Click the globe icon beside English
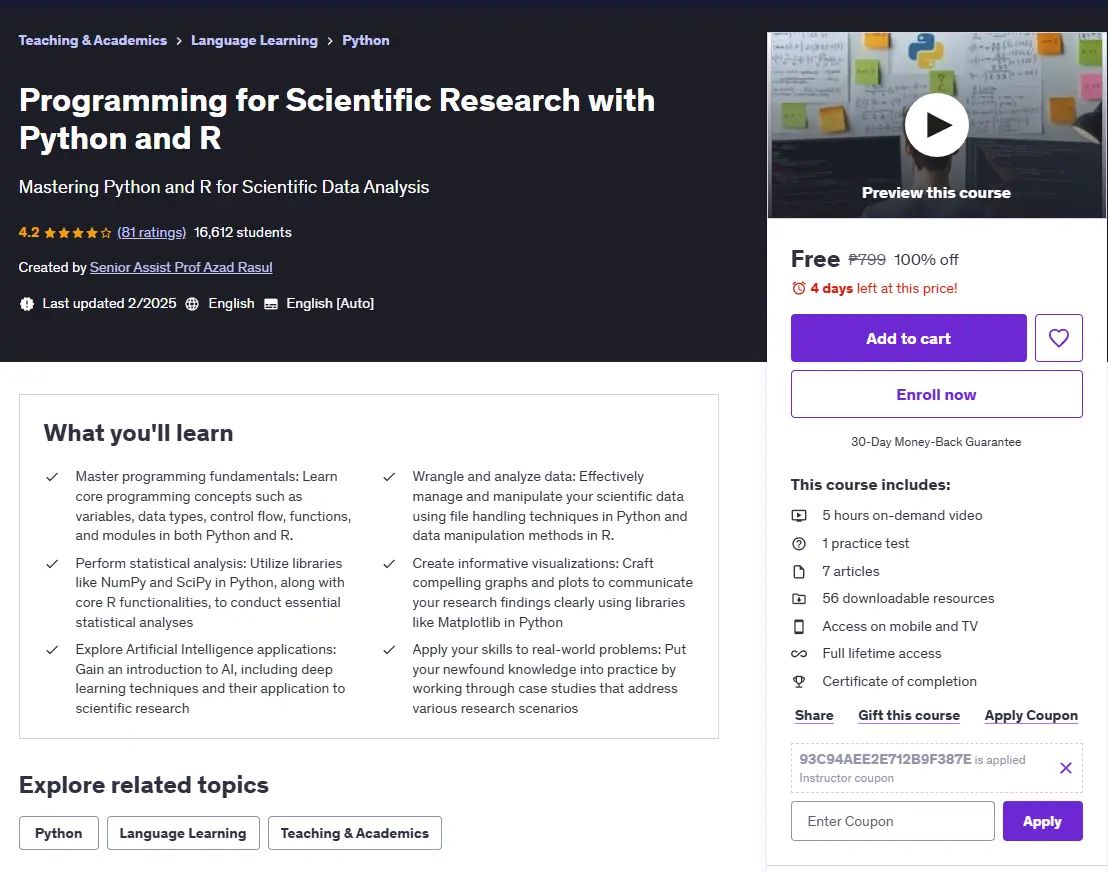Screen dimensions: 1108x872 click(191, 304)
